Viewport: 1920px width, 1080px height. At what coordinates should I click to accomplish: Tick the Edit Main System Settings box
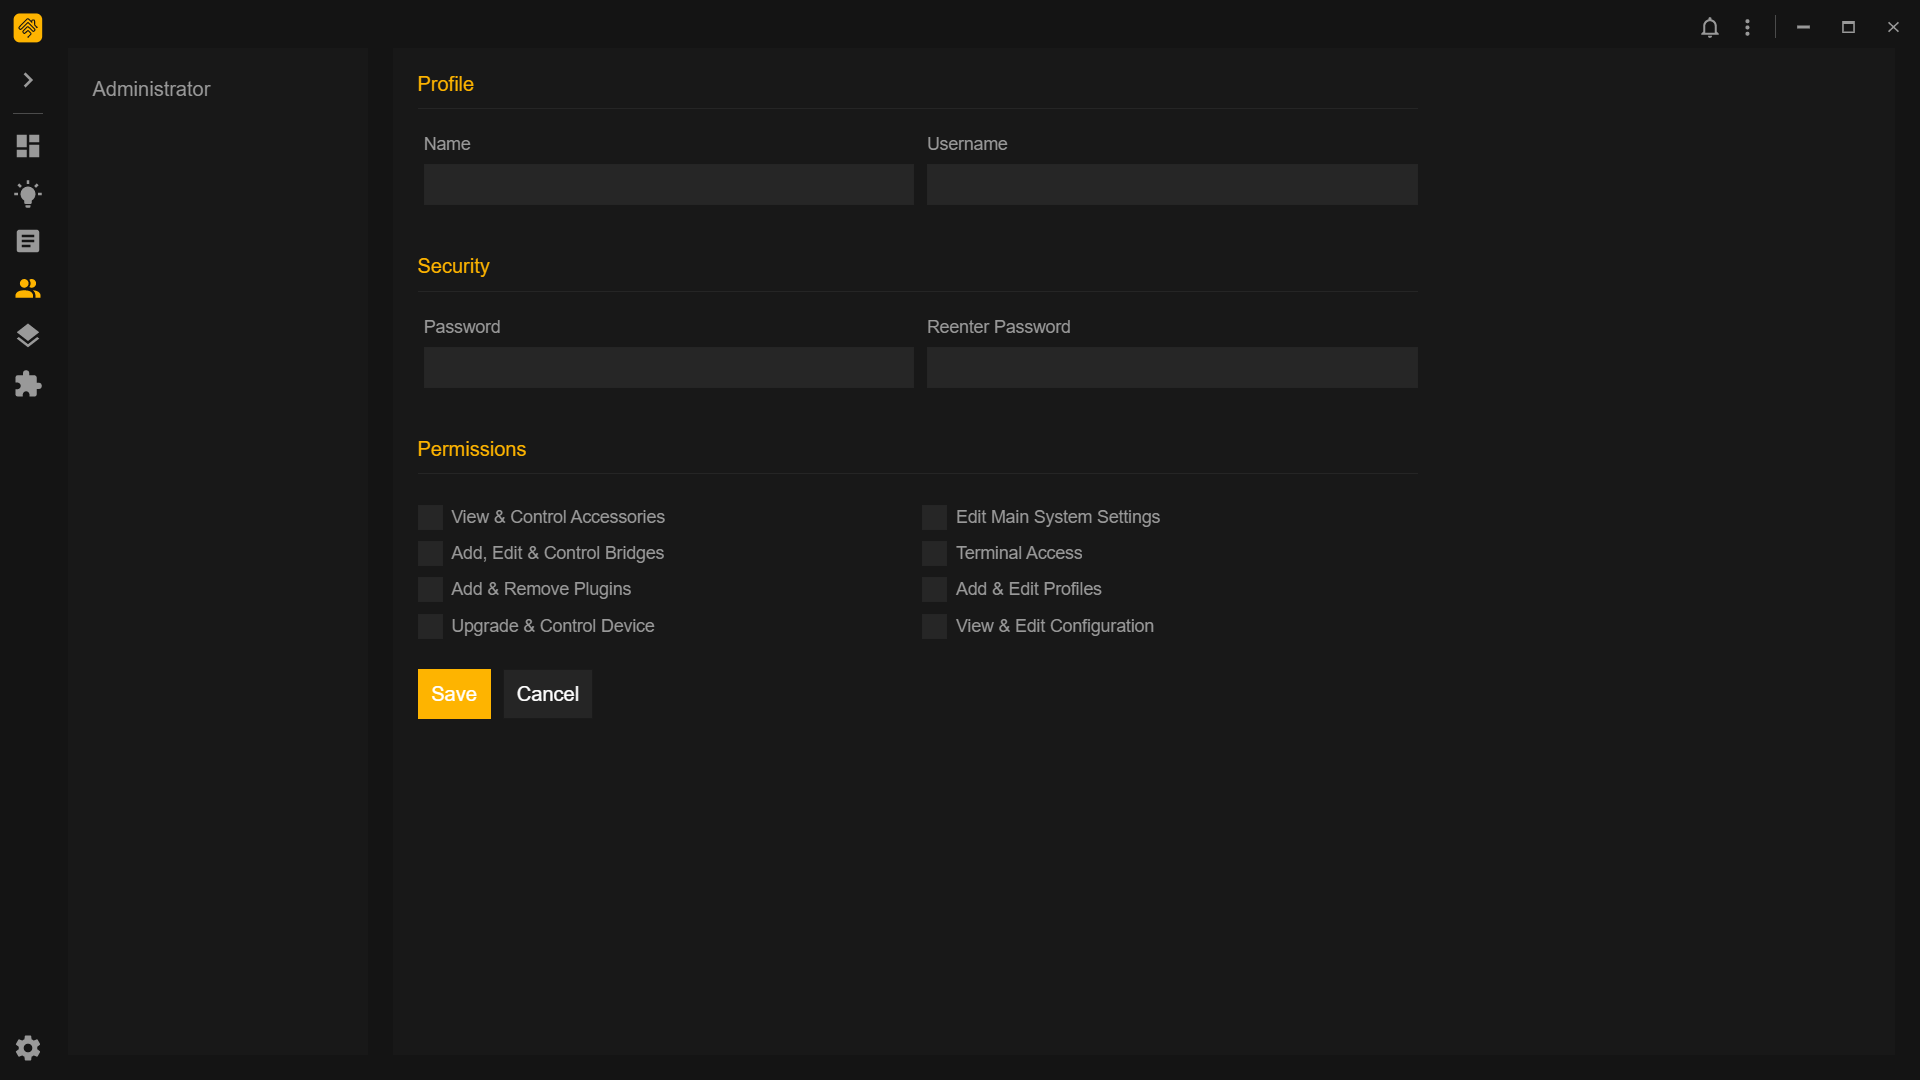click(934, 517)
